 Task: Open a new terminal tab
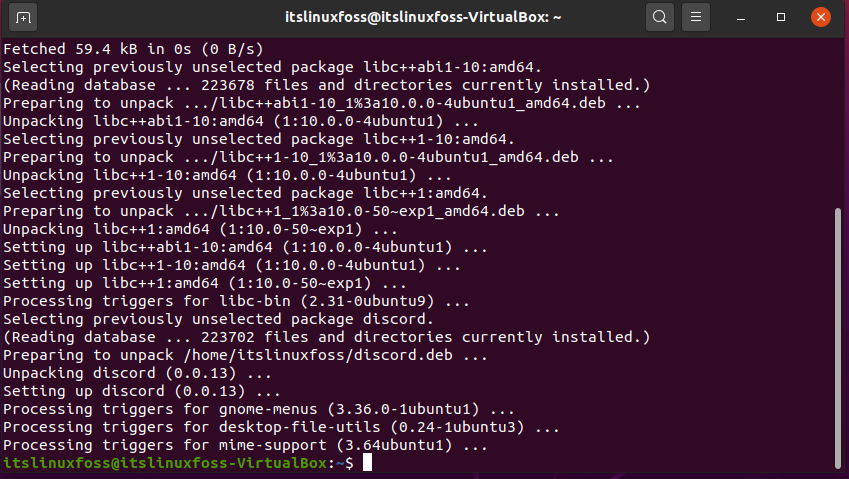(23, 18)
